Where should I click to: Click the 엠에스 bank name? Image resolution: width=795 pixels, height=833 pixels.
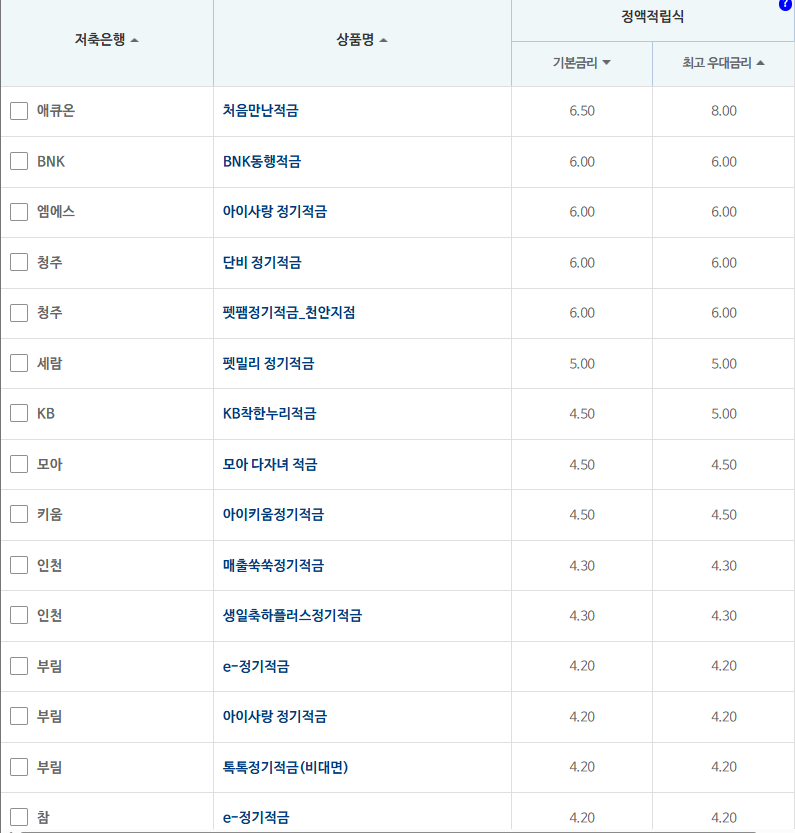click(x=56, y=211)
